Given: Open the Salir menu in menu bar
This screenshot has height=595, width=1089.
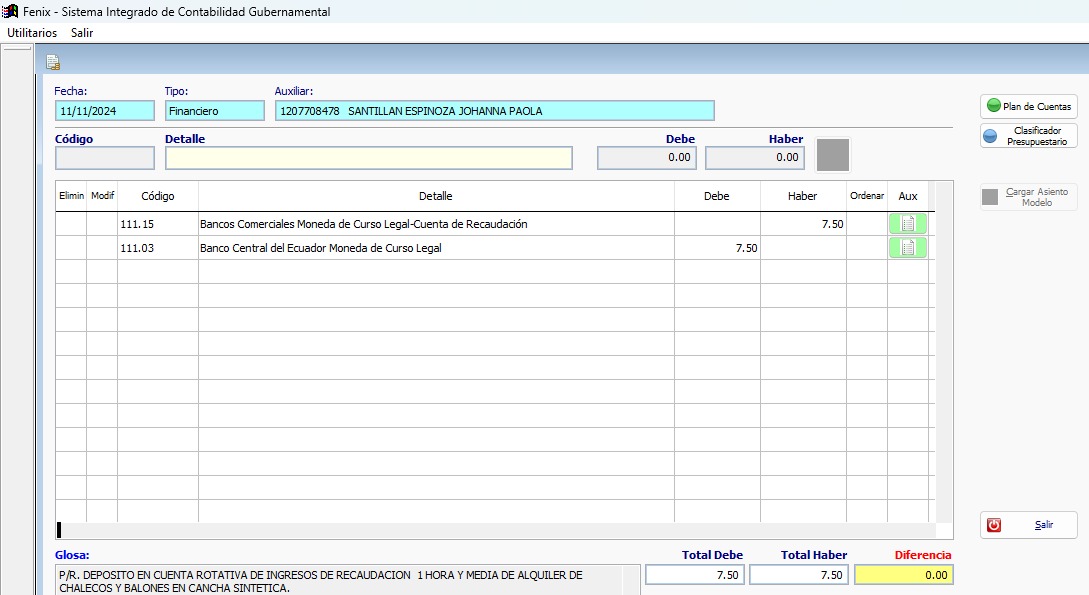Looking at the screenshot, I should 82,32.
